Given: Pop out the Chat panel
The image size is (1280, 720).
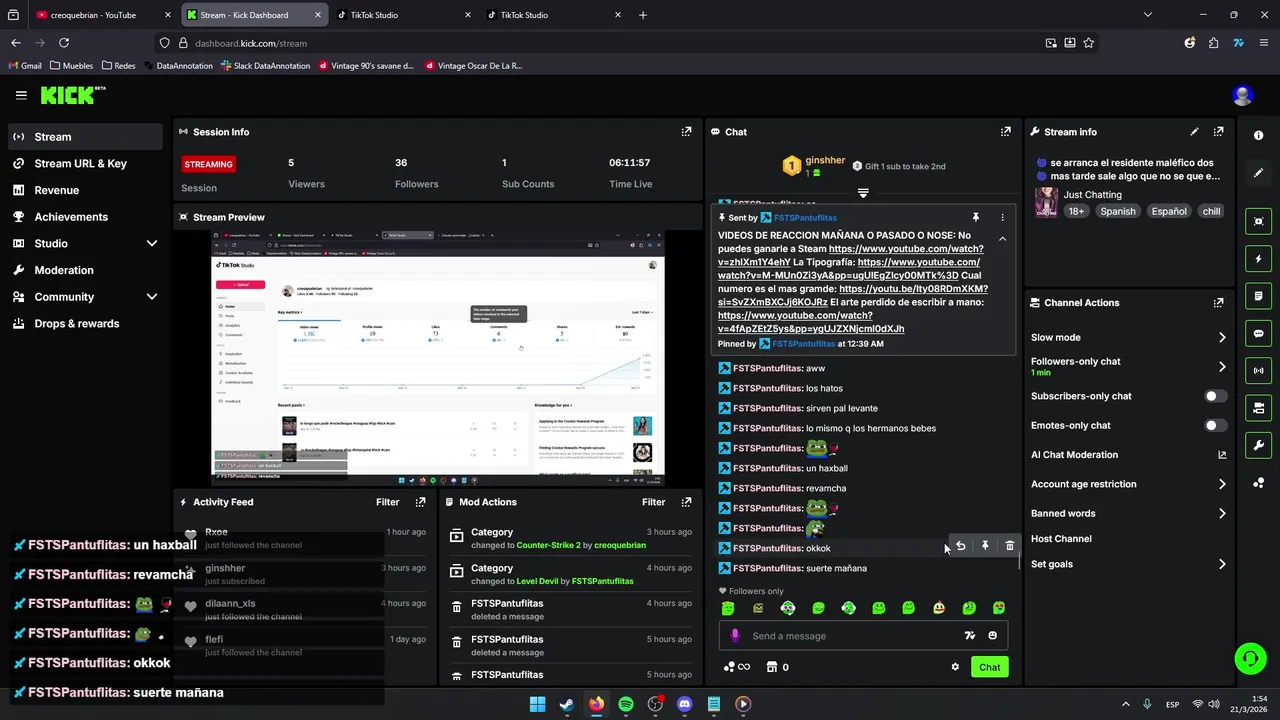Looking at the screenshot, I should [x=1005, y=132].
